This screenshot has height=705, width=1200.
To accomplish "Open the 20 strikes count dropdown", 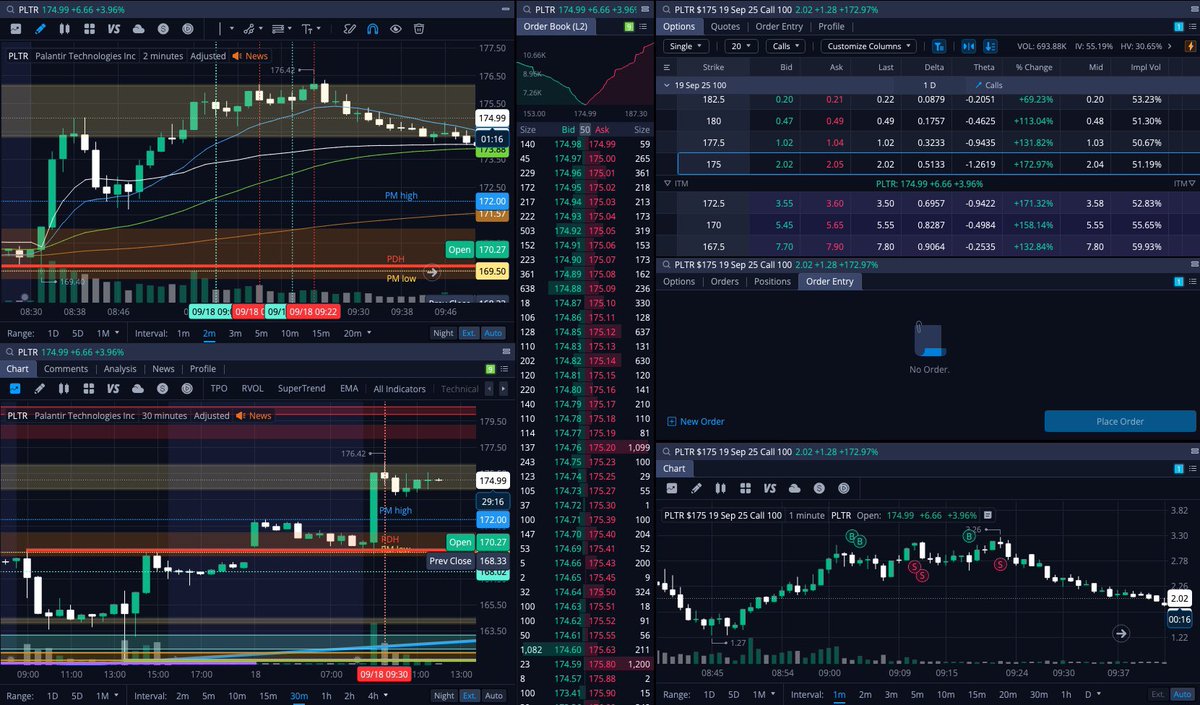I will point(741,46).
